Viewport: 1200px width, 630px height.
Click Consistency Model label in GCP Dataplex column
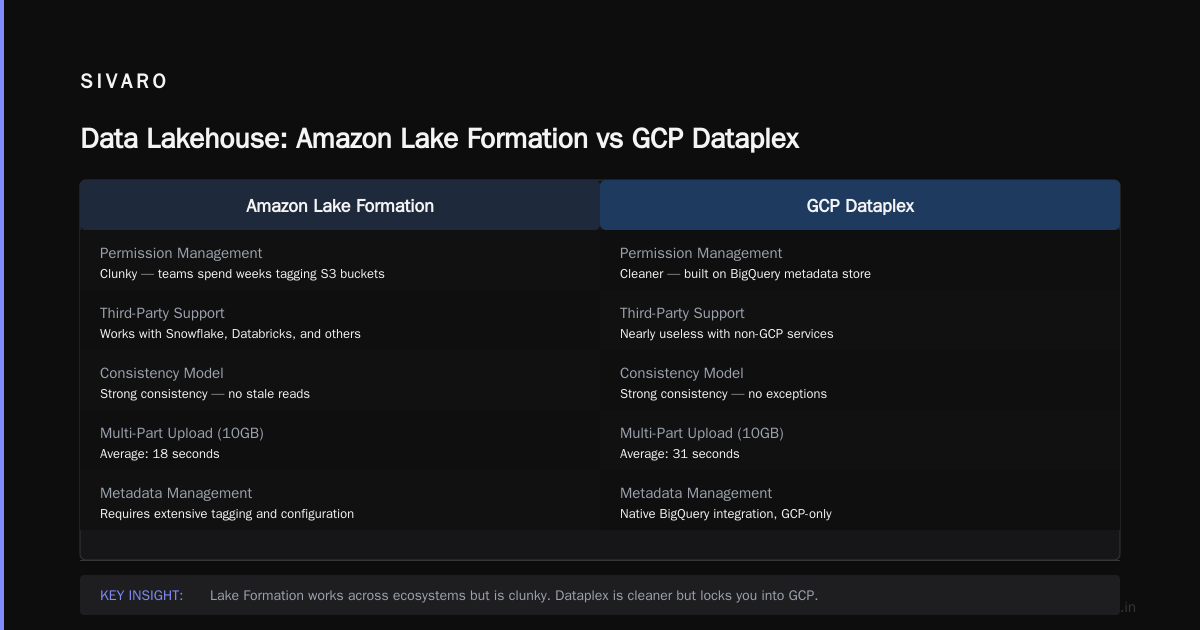tap(682, 373)
